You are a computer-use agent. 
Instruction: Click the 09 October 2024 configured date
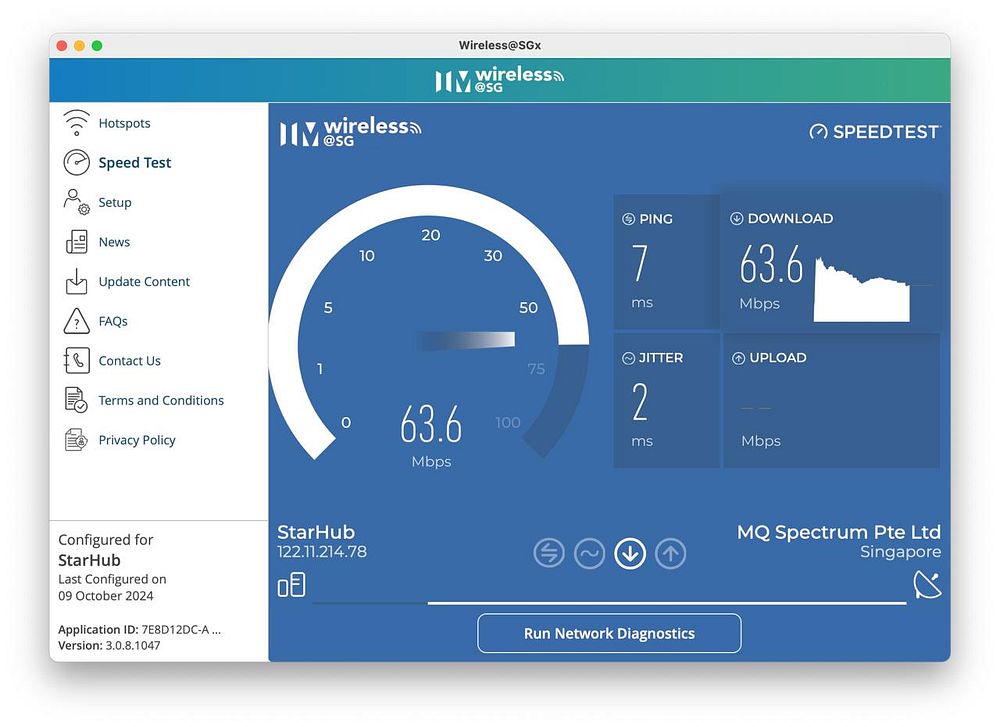(106, 596)
